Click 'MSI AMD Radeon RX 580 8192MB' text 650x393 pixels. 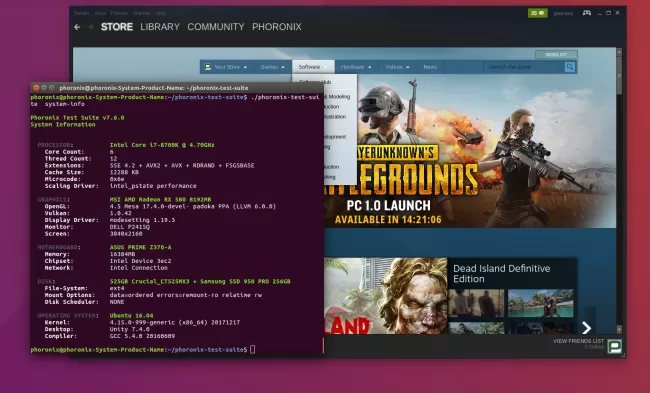[160, 199]
